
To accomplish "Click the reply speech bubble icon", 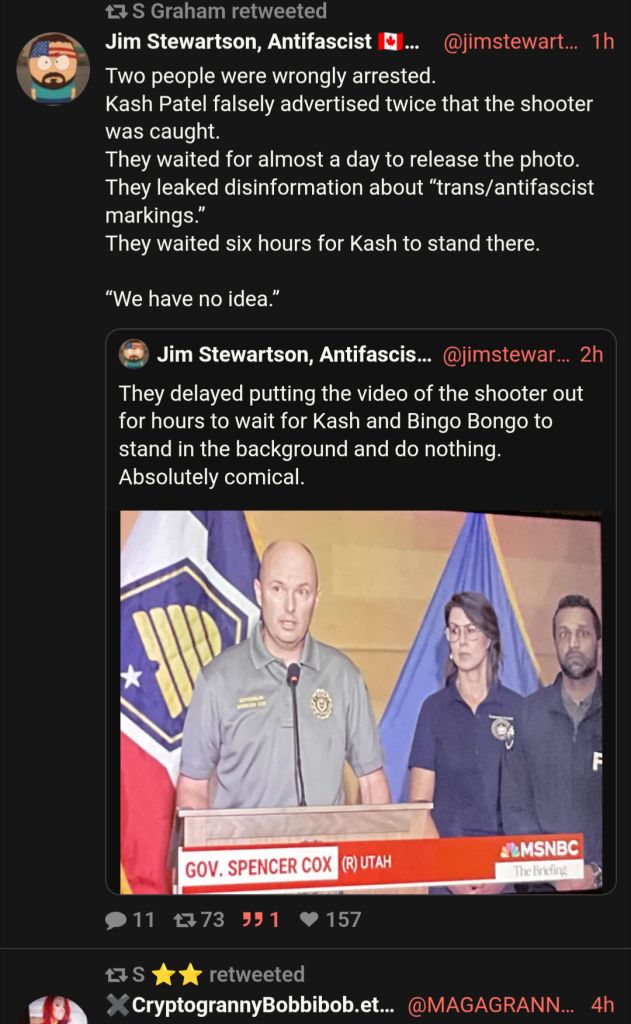I will [x=116, y=920].
